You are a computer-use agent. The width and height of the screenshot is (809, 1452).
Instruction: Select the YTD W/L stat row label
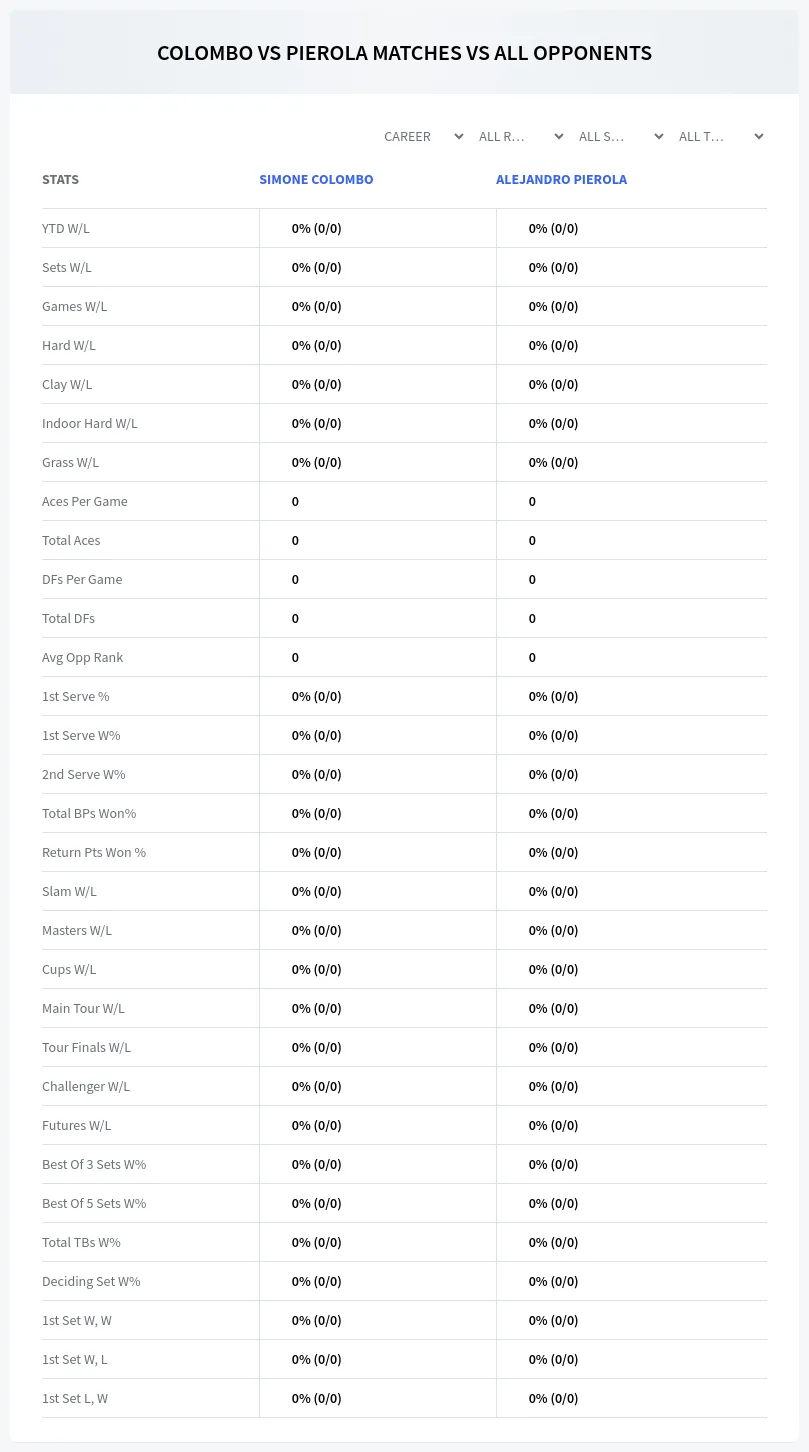pos(66,228)
